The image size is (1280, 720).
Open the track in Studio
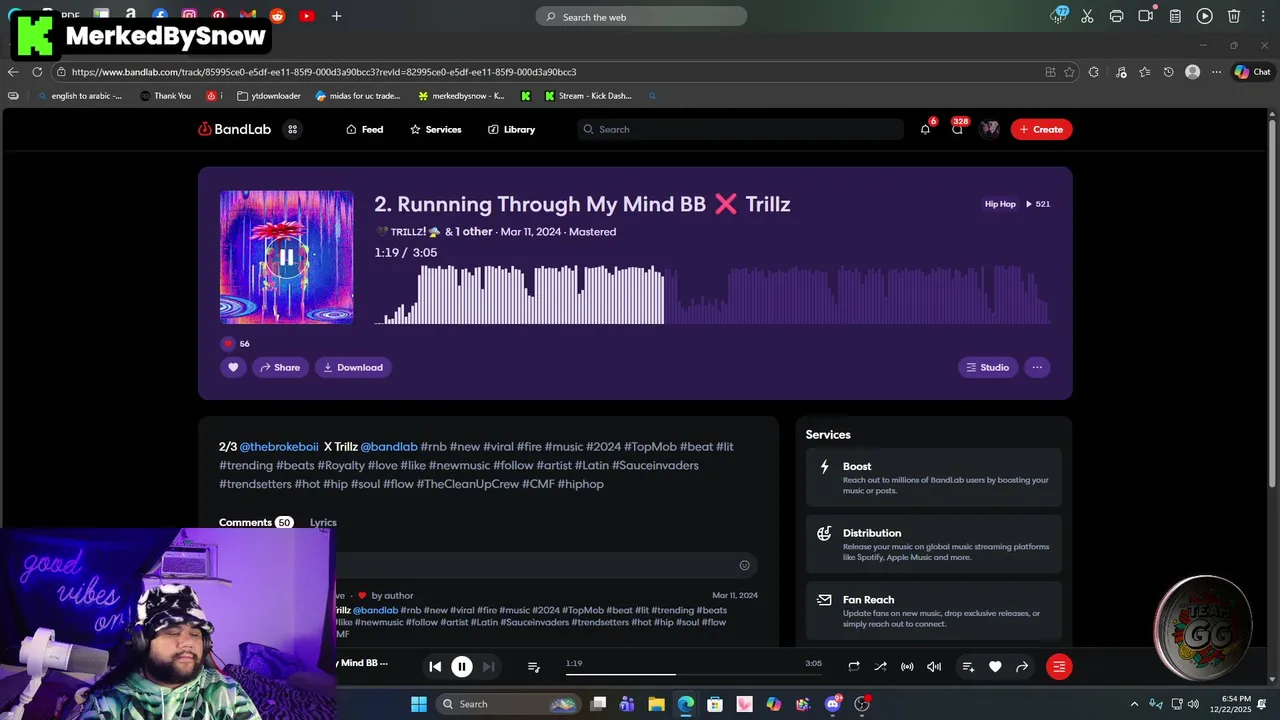(988, 367)
